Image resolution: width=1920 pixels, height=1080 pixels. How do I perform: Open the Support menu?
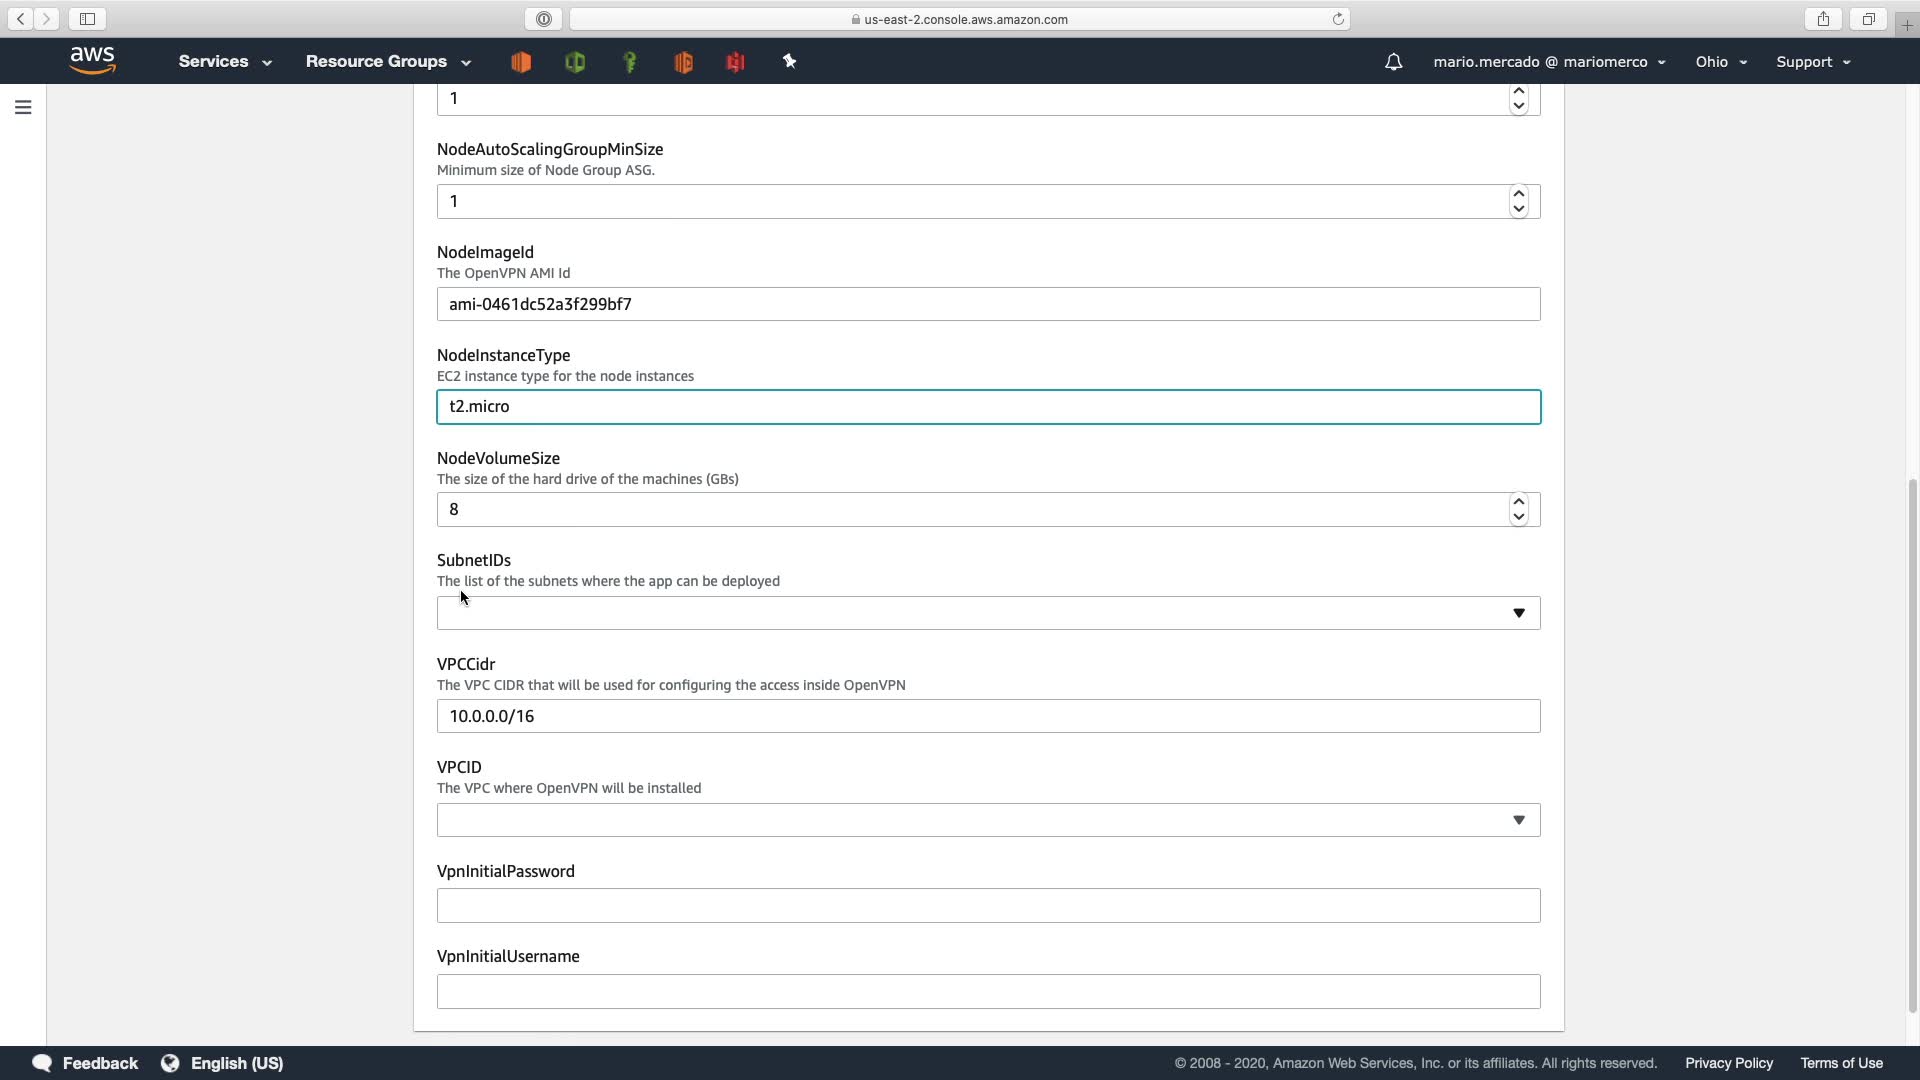pyautogui.click(x=1812, y=62)
